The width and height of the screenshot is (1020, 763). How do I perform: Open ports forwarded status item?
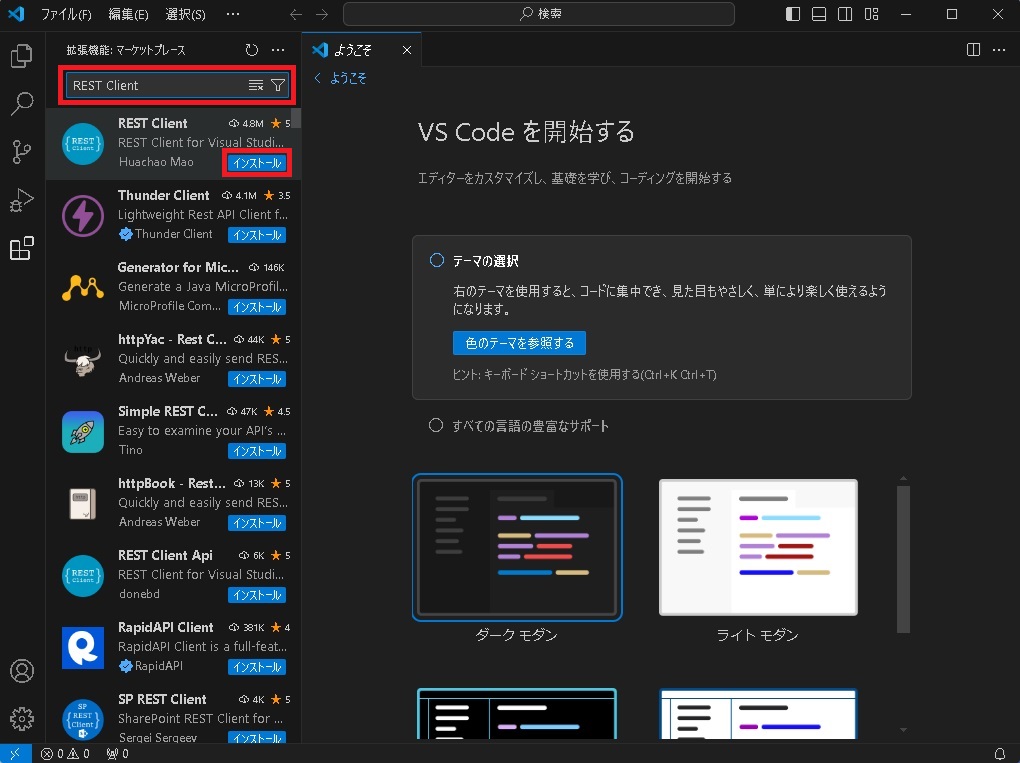[x=118, y=754]
